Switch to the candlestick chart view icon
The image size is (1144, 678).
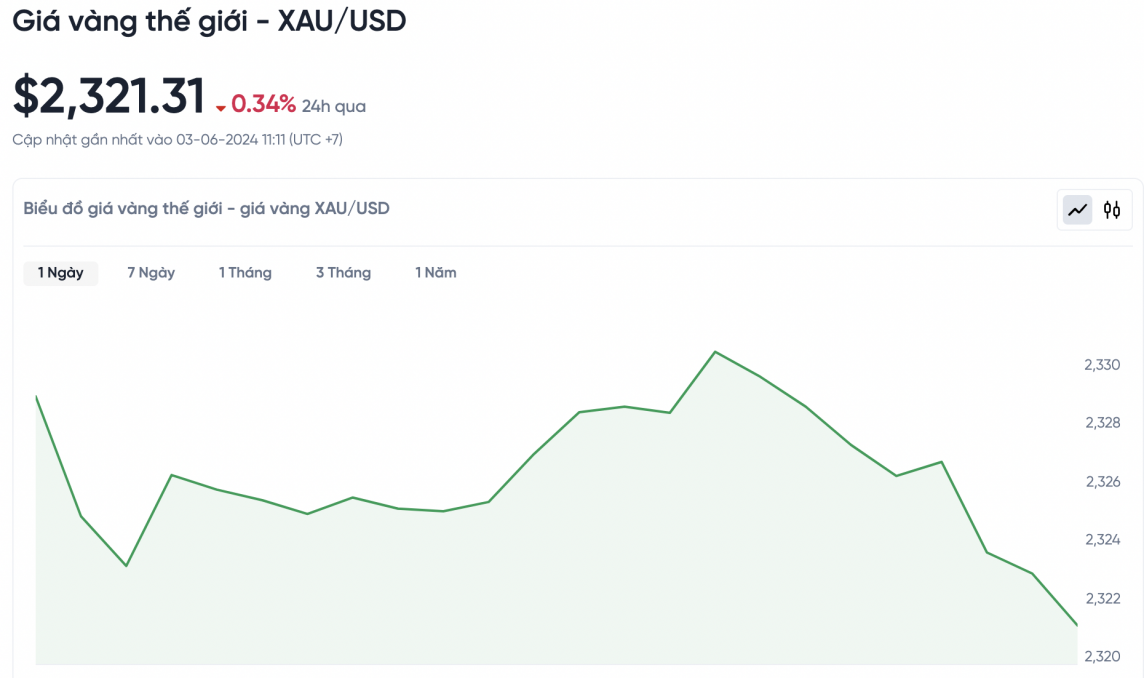[1112, 210]
